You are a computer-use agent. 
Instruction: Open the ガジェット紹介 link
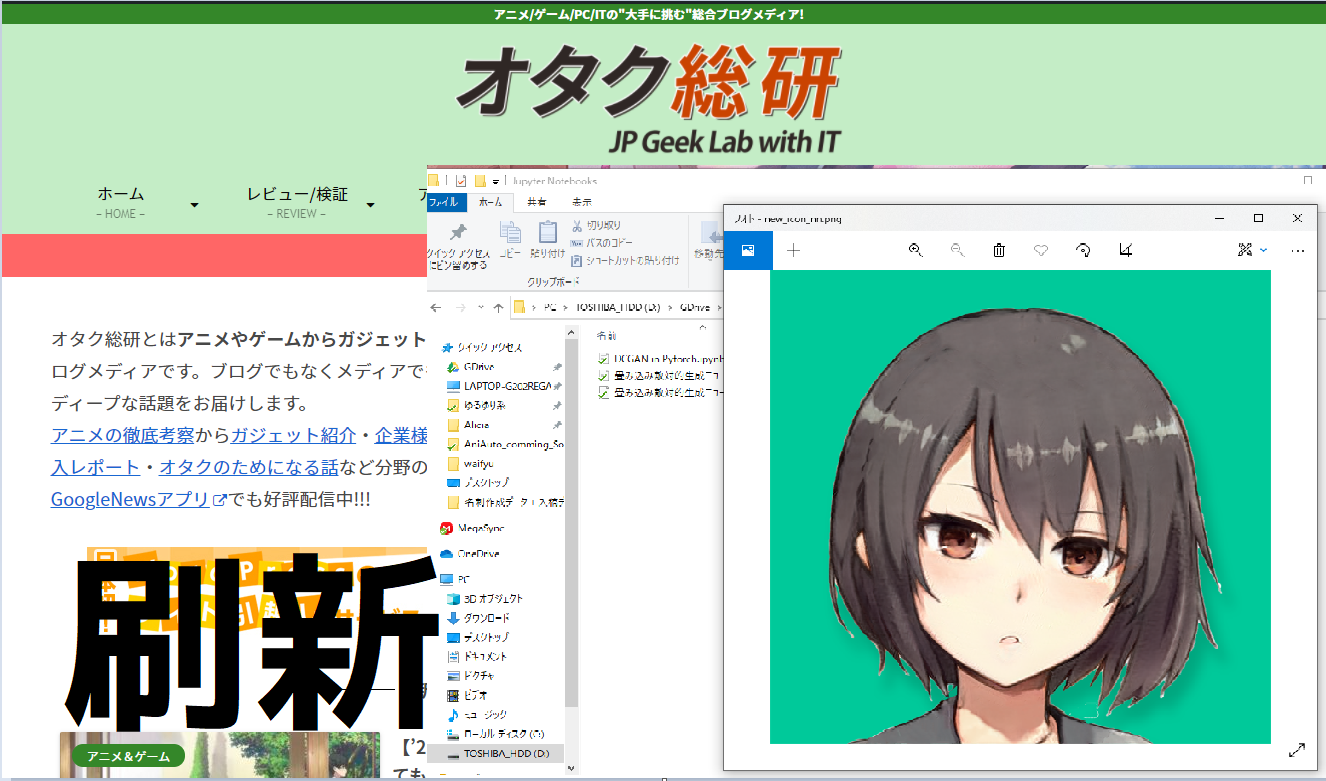pyautogui.click(x=294, y=435)
